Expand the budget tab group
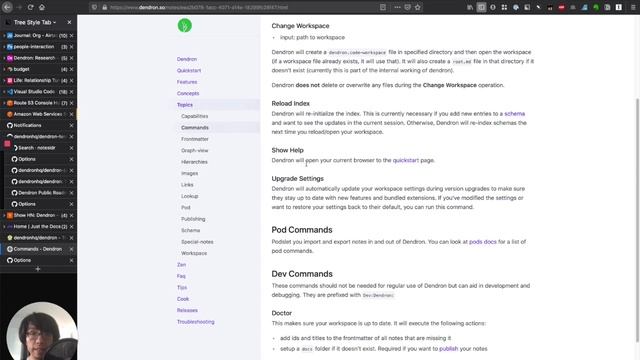 click(4, 69)
